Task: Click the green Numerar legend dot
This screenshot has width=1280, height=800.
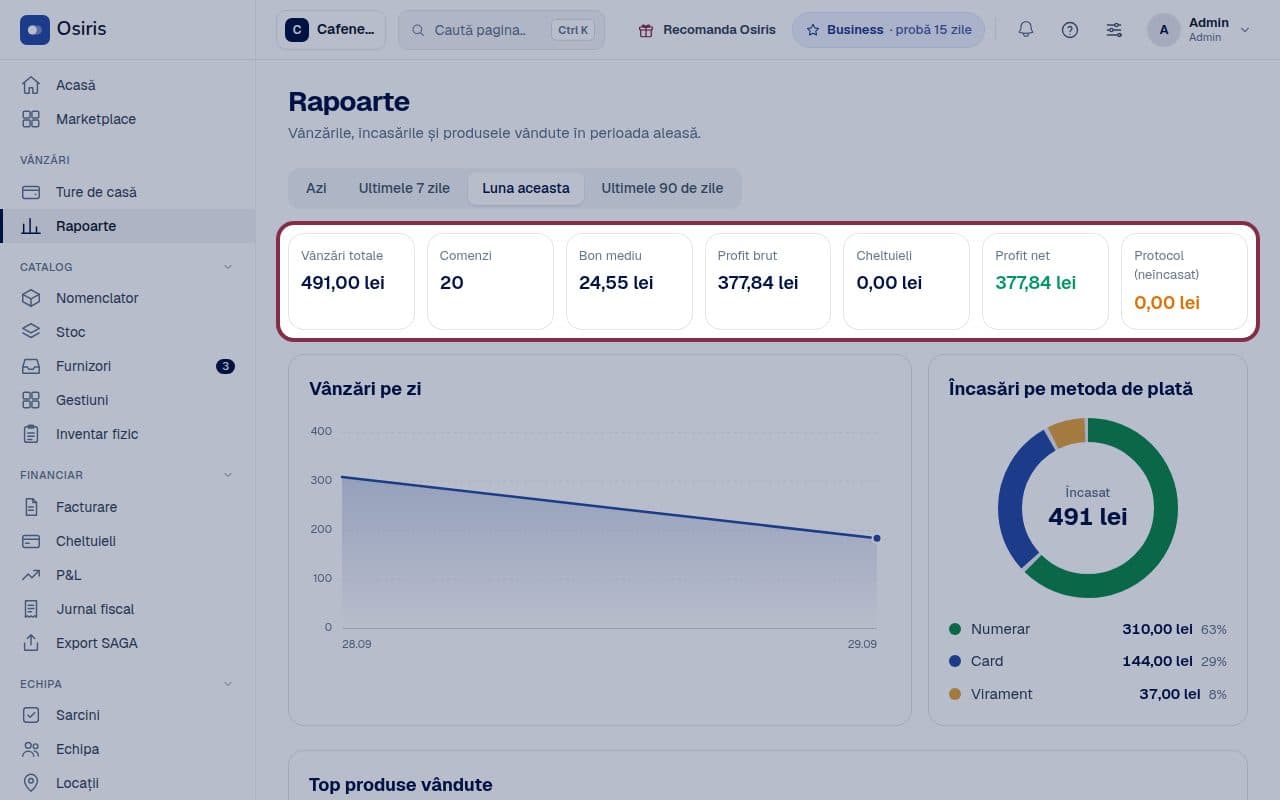Action: coord(955,629)
